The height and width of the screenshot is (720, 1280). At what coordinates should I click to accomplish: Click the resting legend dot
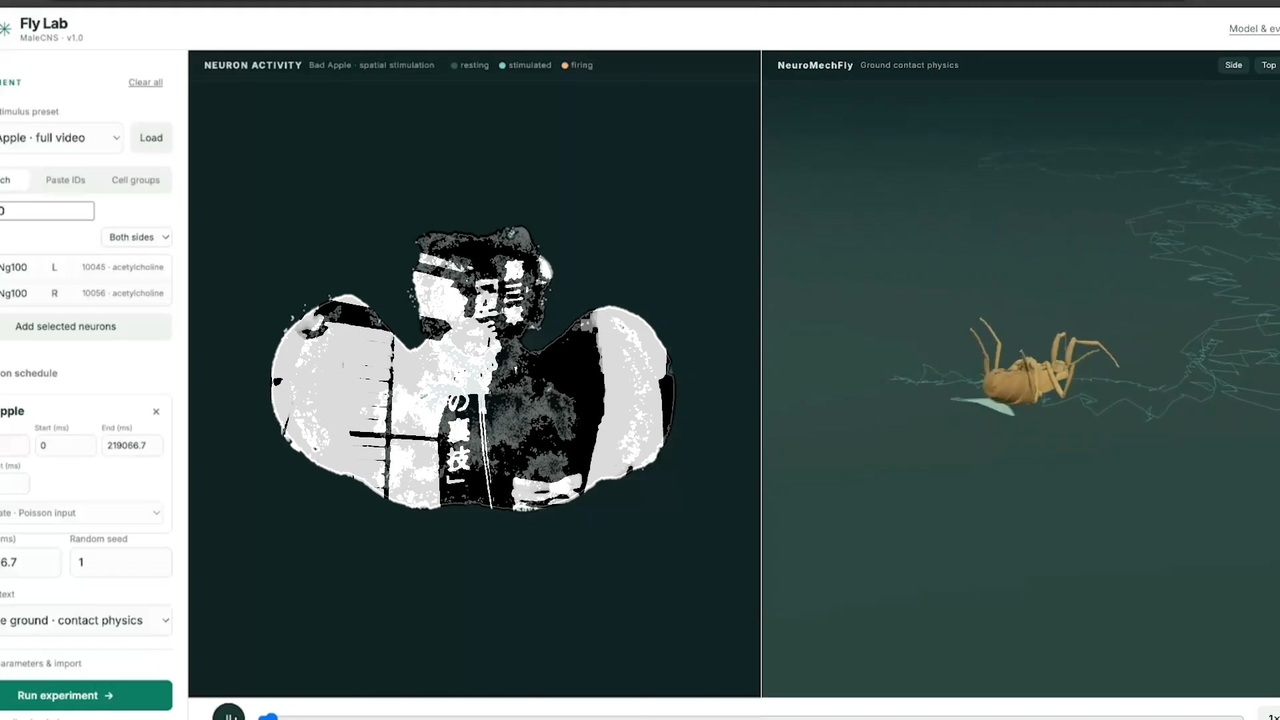point(454,65)
